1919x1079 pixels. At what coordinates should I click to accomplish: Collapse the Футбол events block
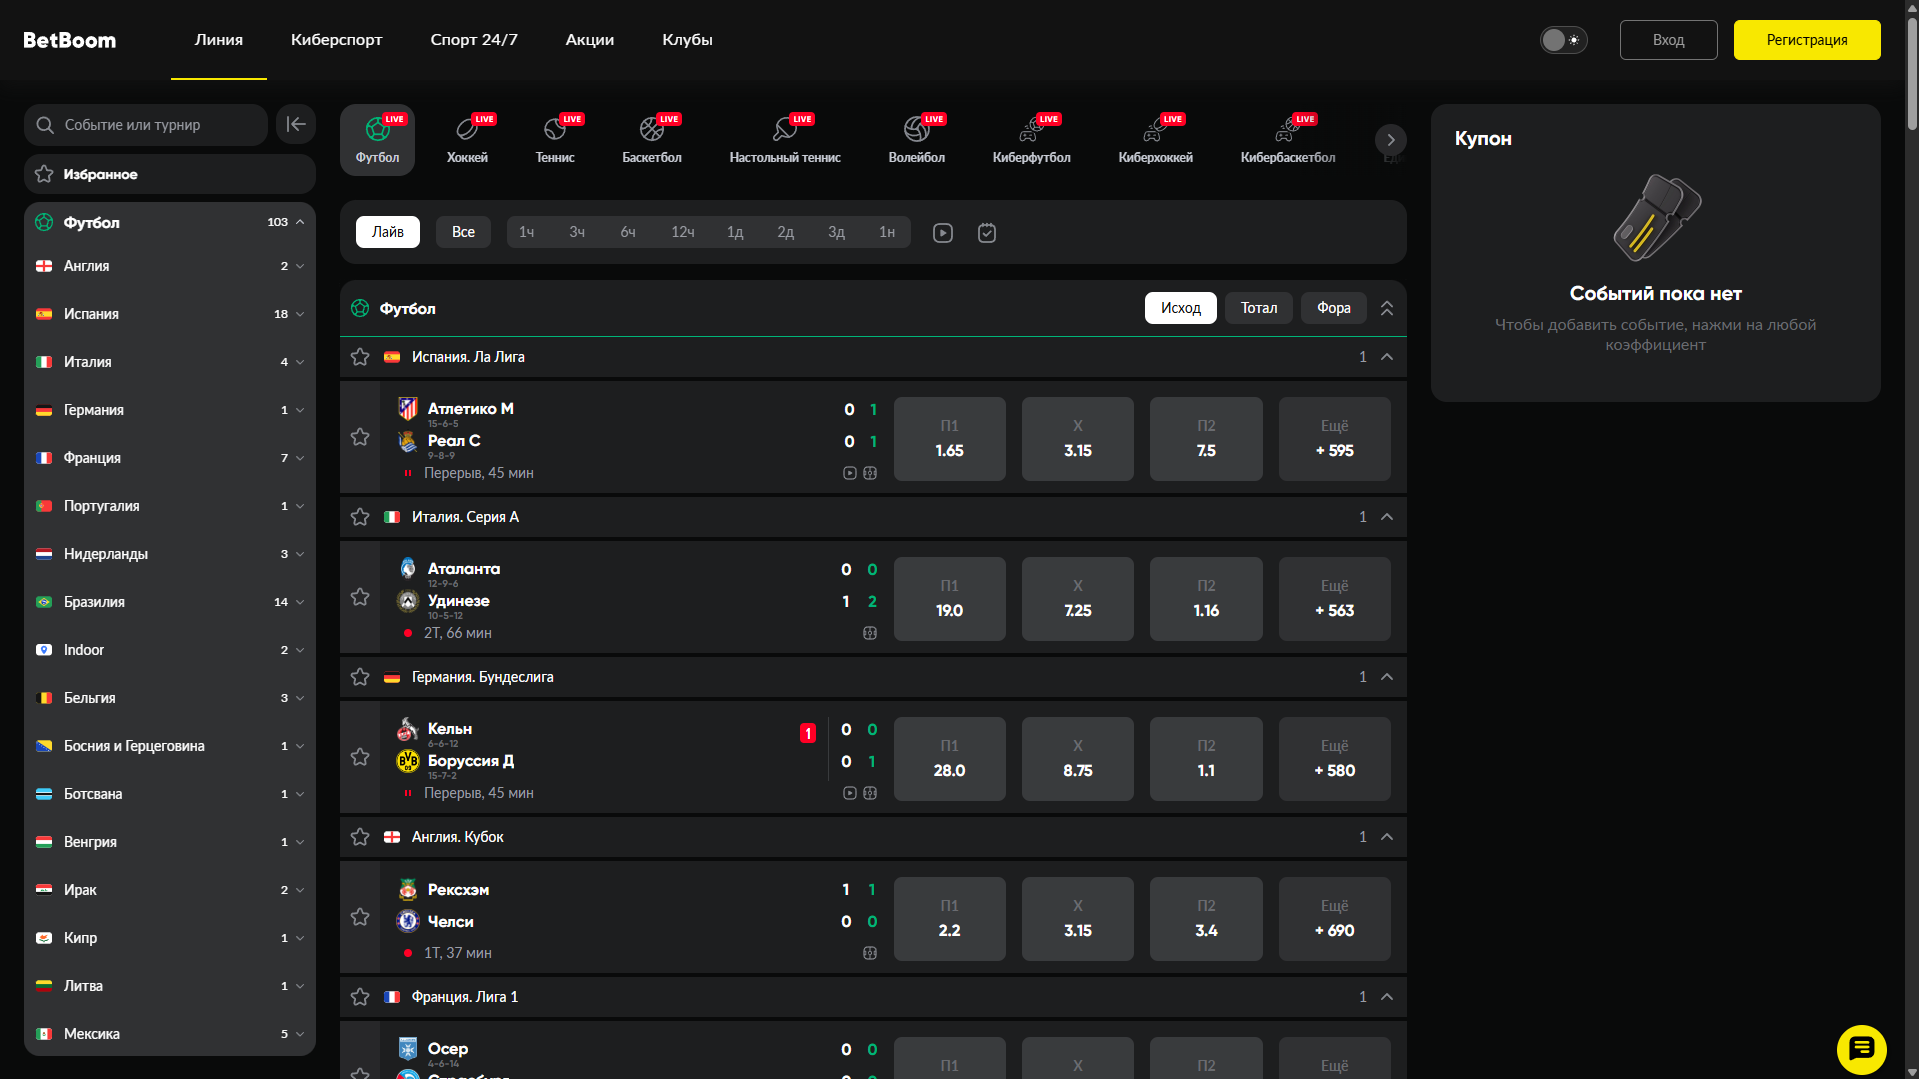click(x=1387, y=308)
